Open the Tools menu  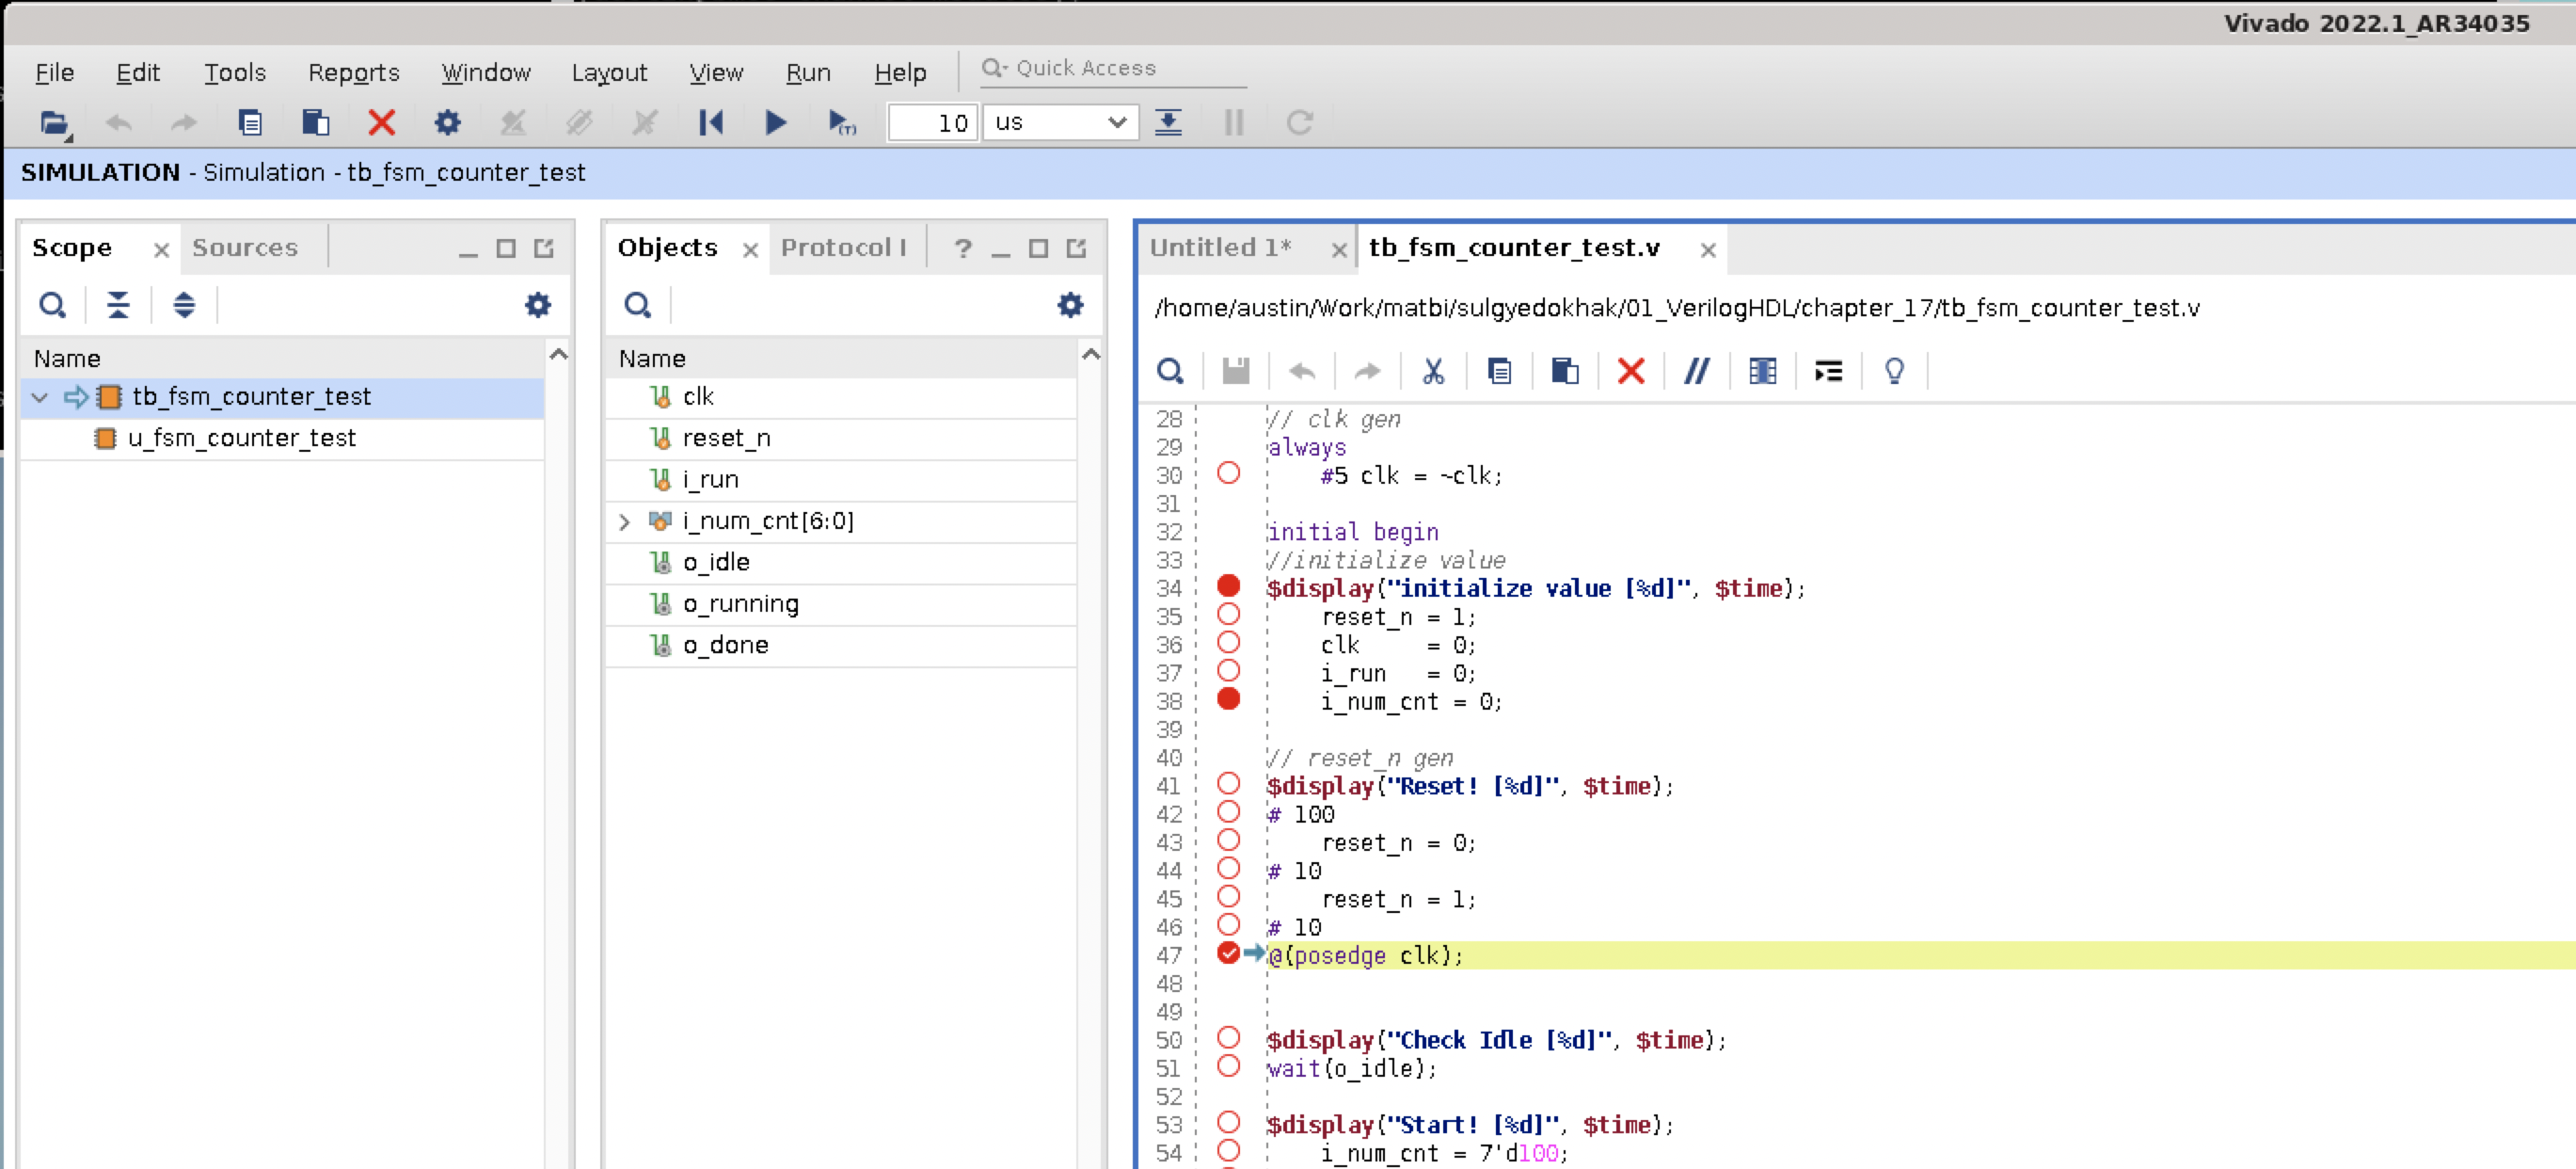(235, 73)
